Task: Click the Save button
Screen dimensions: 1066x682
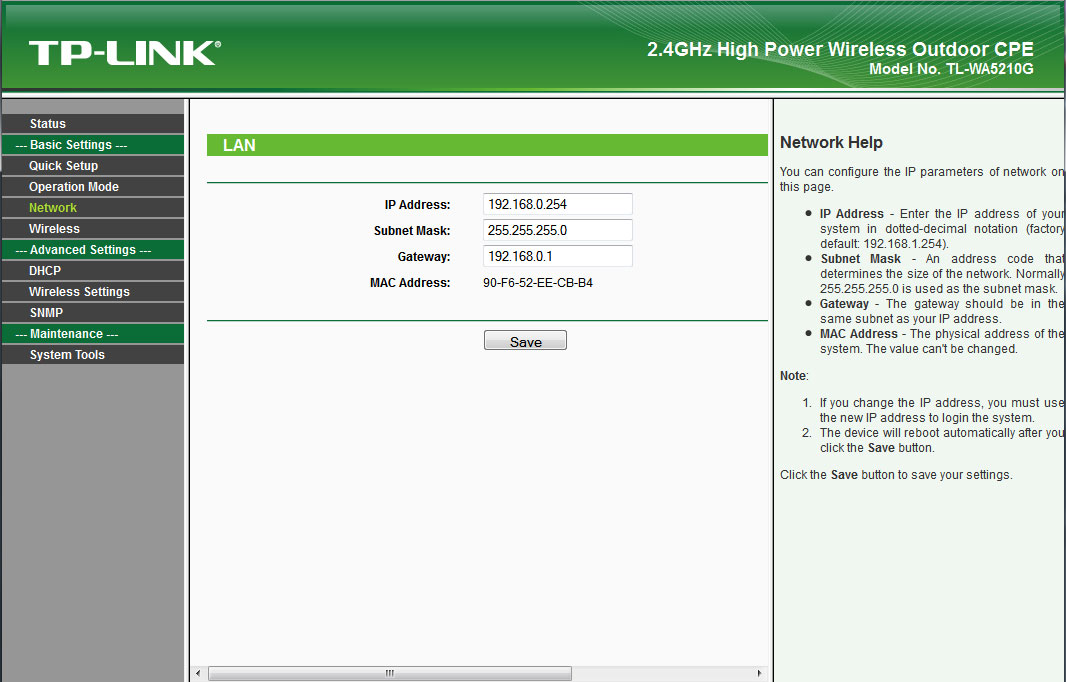Action: click(x=524, y=339)
